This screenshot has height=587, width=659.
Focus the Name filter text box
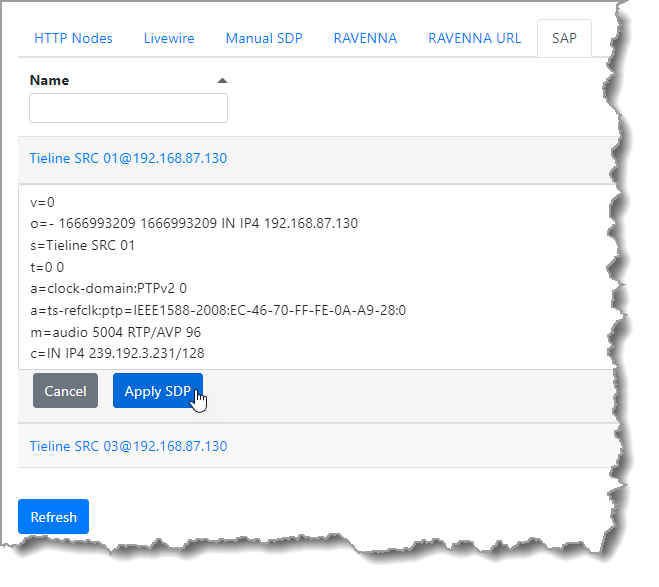pos(128,108)
